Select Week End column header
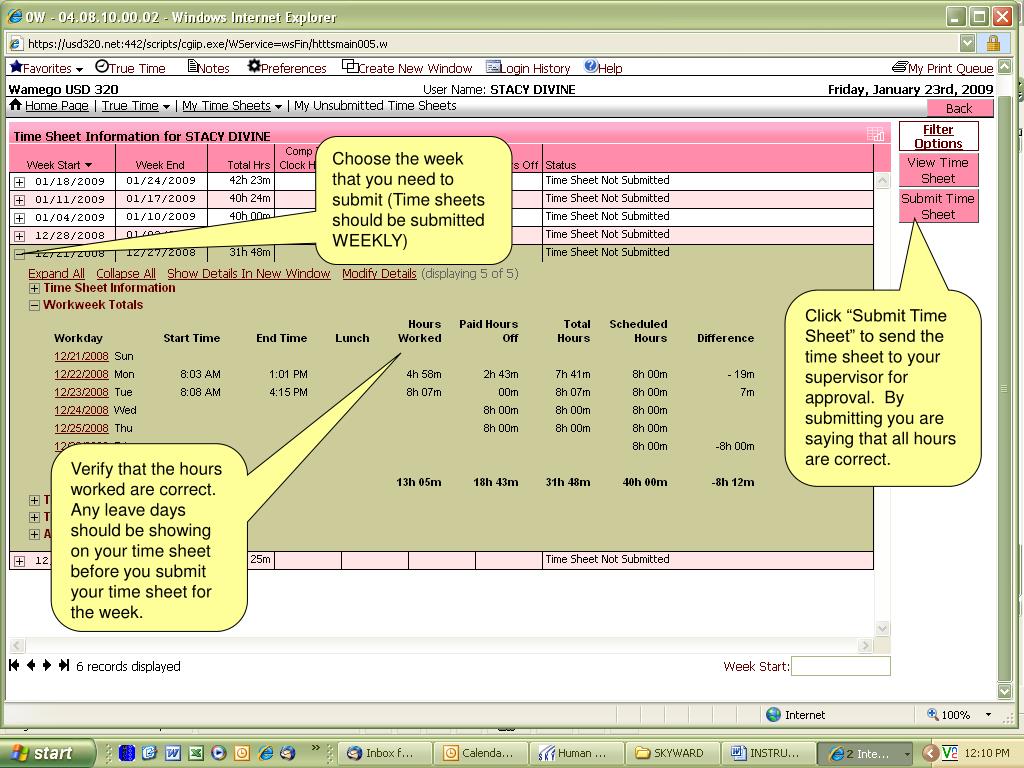This screenshot has width=1024, height=768. point(160,165)
